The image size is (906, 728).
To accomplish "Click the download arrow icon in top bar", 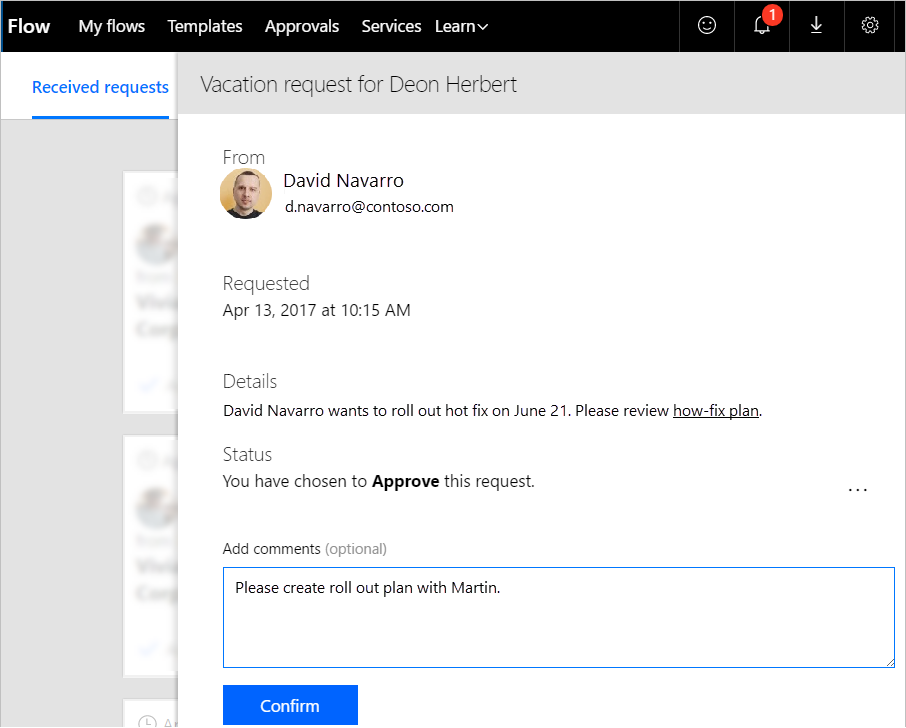I will pos(816,26).
